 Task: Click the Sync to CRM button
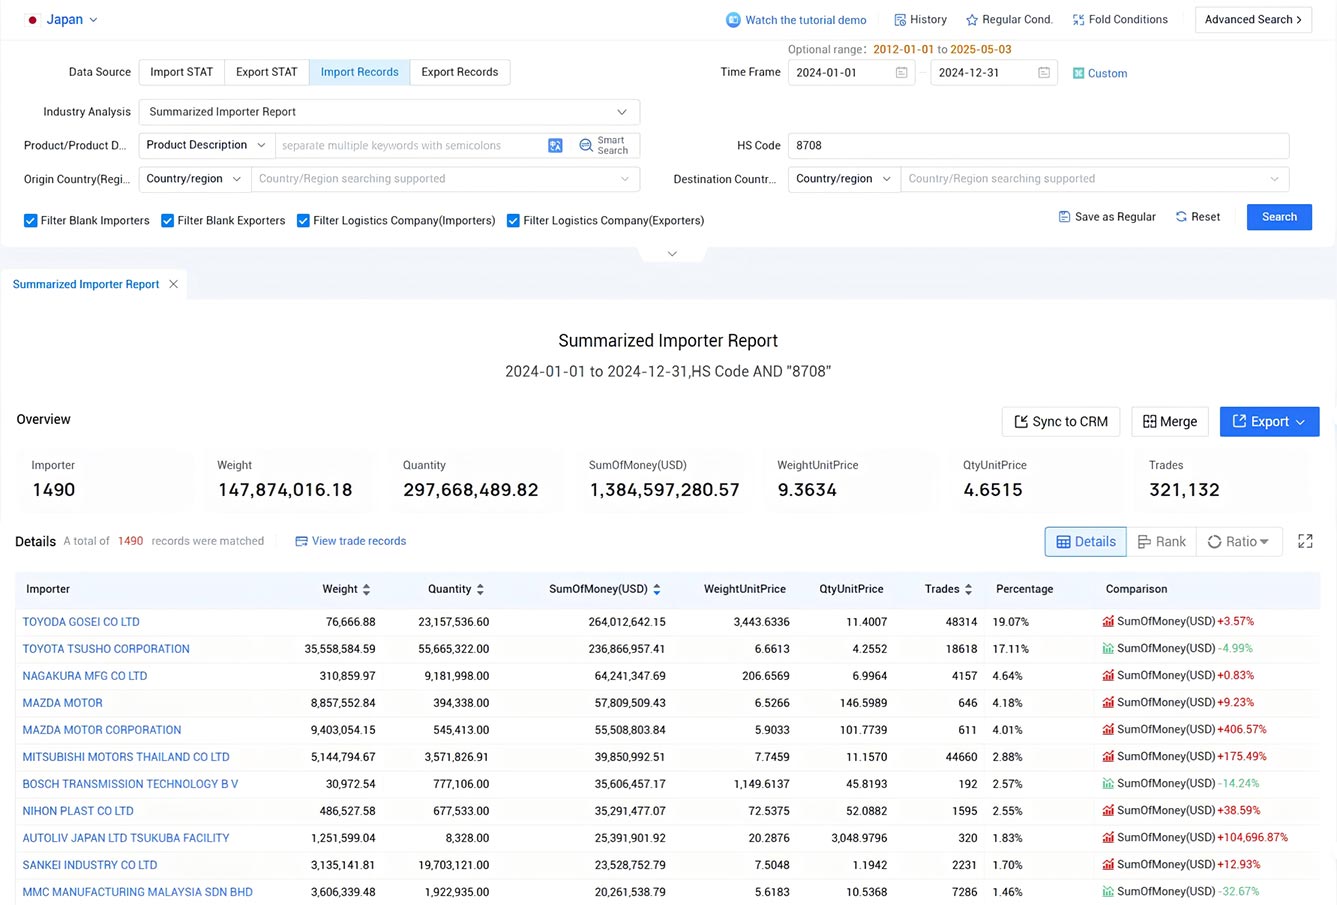point(1061,422)
